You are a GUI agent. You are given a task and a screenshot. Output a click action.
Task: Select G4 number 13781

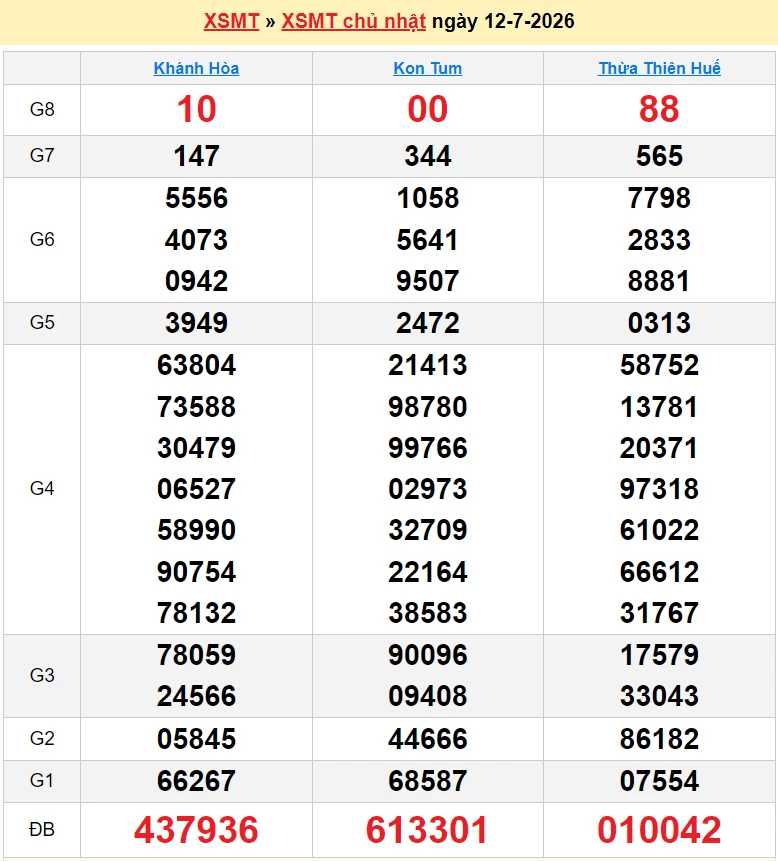click(659, 407)
